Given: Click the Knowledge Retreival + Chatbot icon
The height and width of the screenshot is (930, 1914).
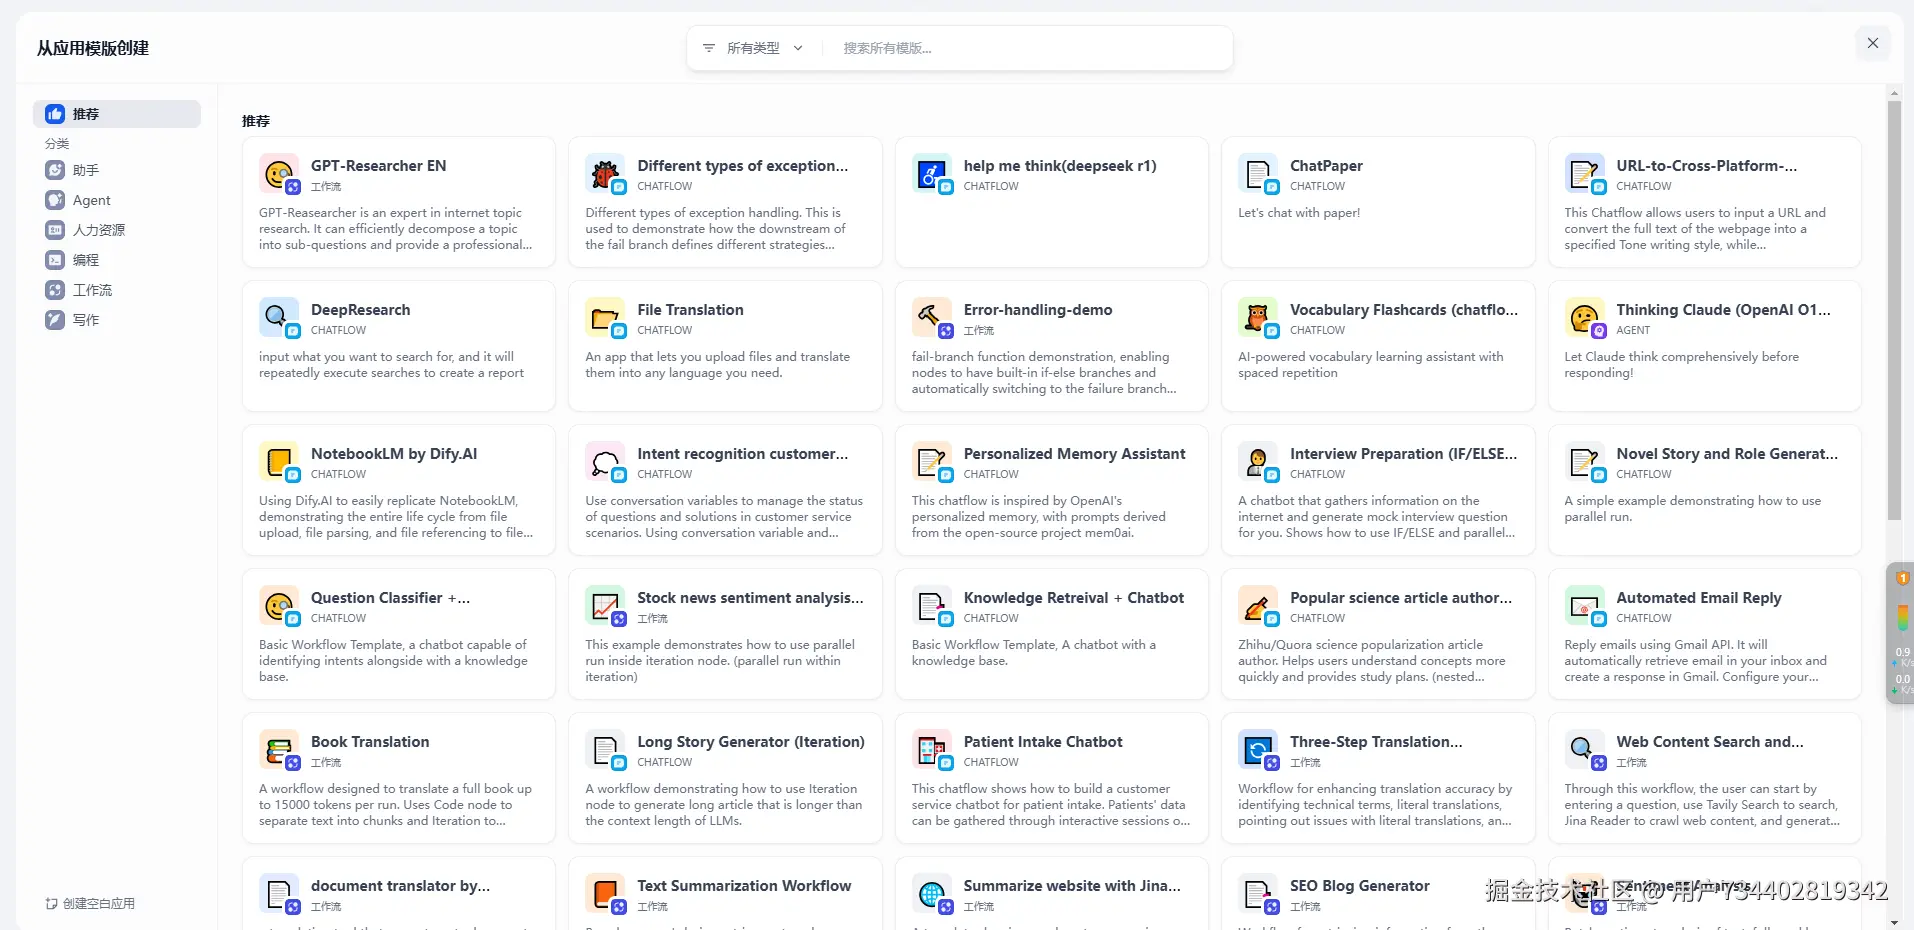Looking at the screenshot, I should coord(932,606).
